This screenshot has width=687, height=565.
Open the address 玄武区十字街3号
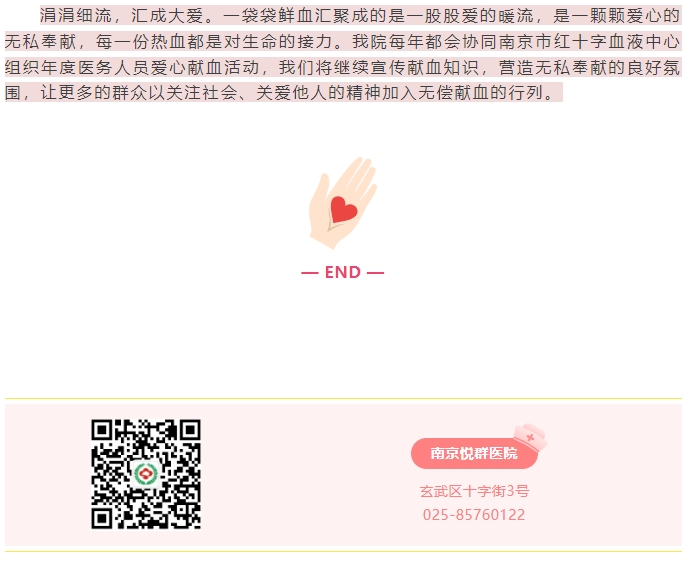(474, 491)
